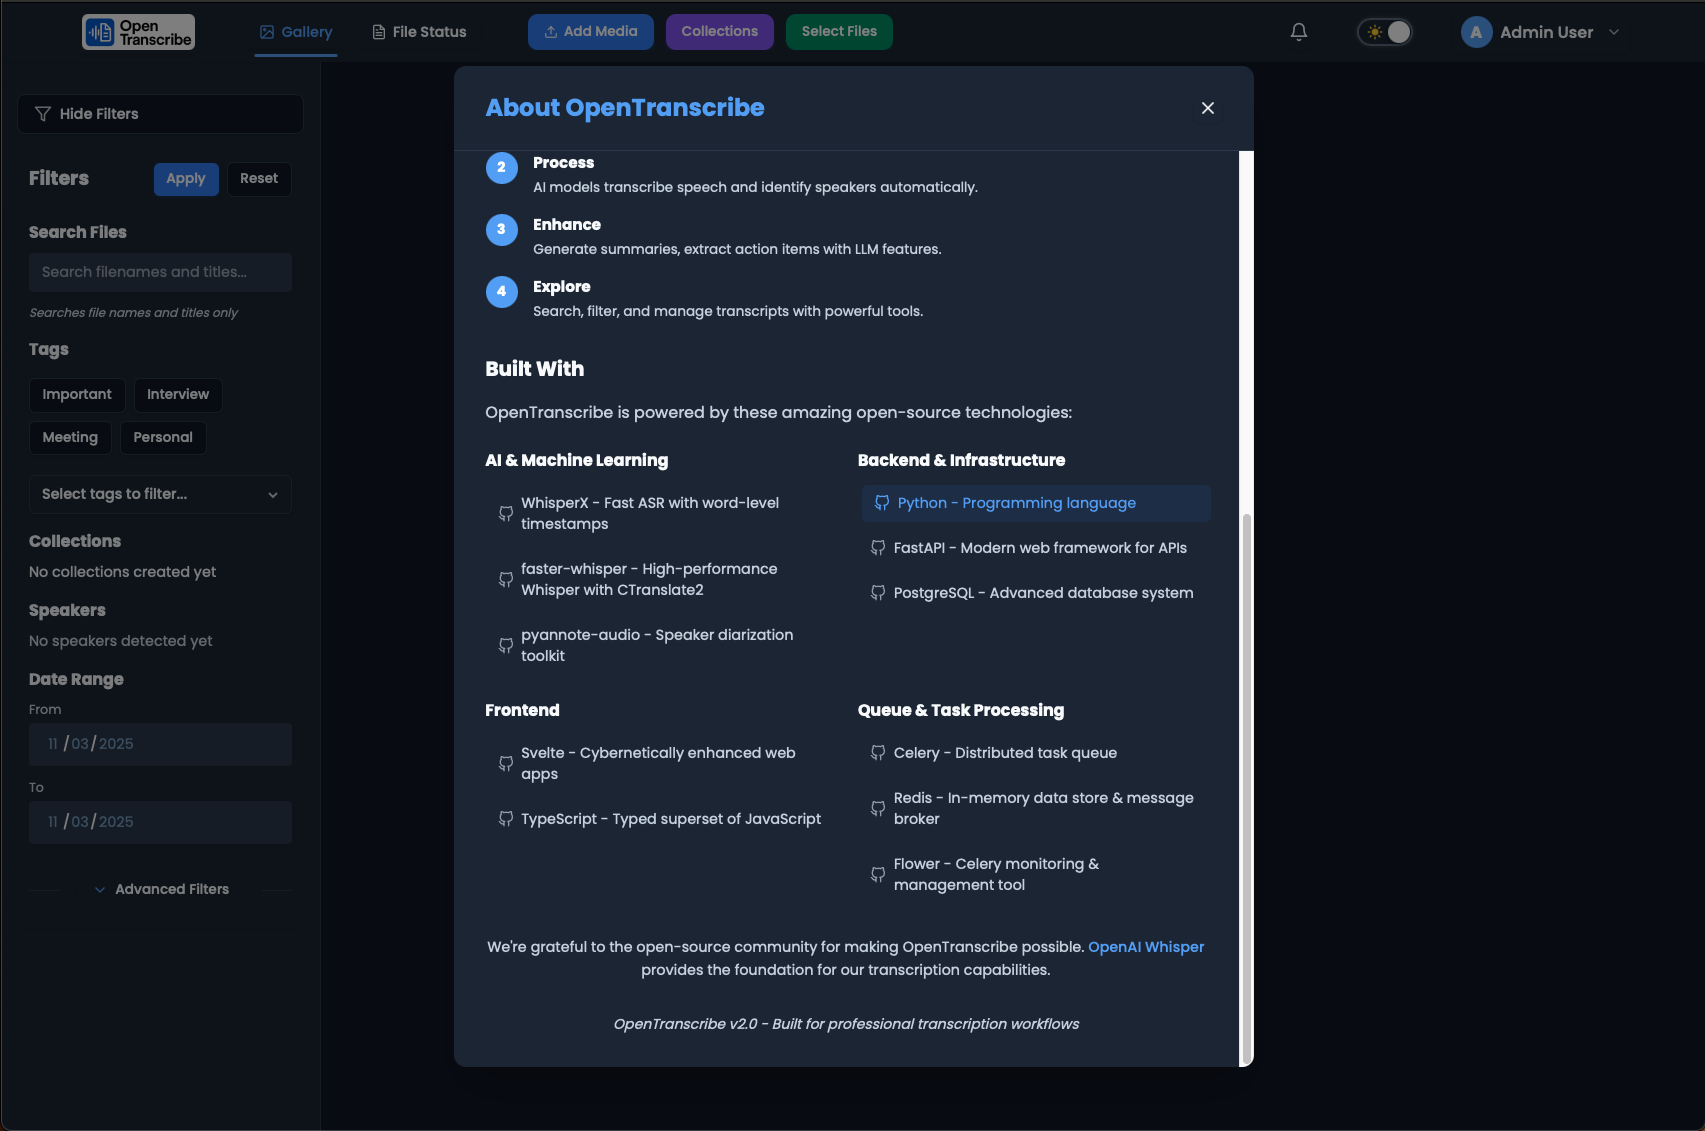Viewport: 1705px width, 1131px height.
Task: Click the upload icon on Add Media
Action: (551, 32)
